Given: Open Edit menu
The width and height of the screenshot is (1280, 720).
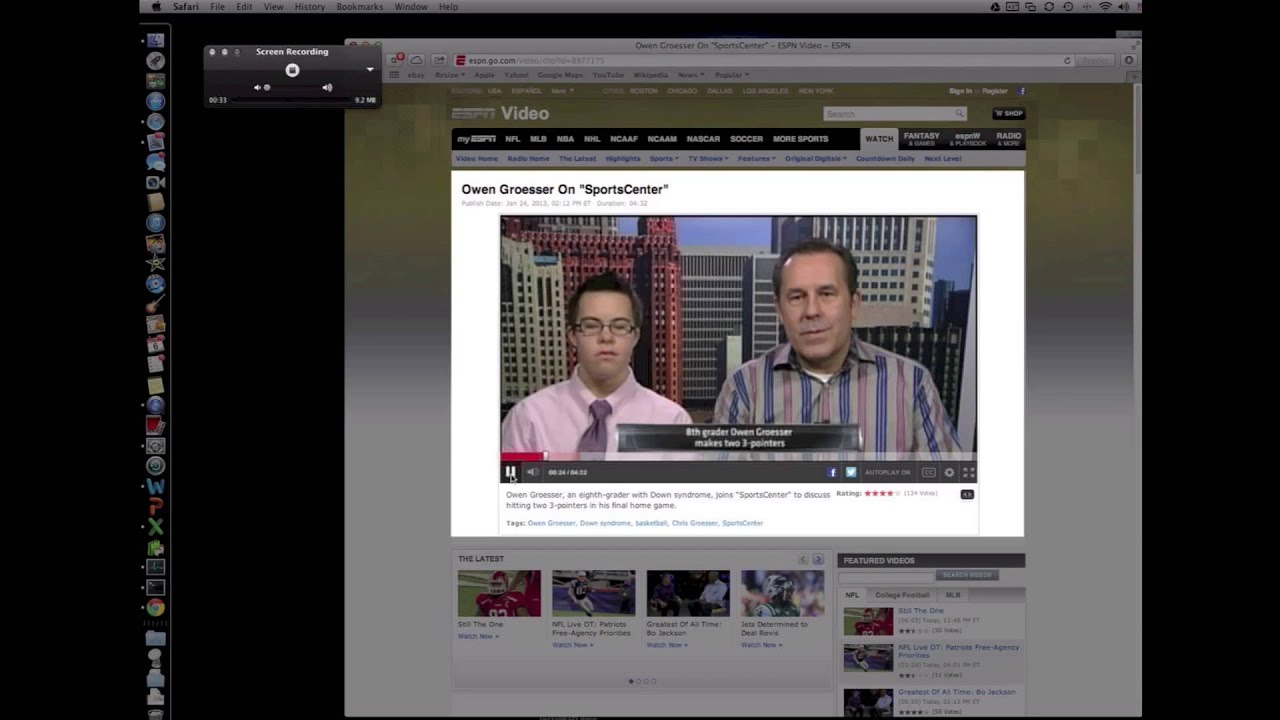Looking at the screenshot, I should coord(244,7).
